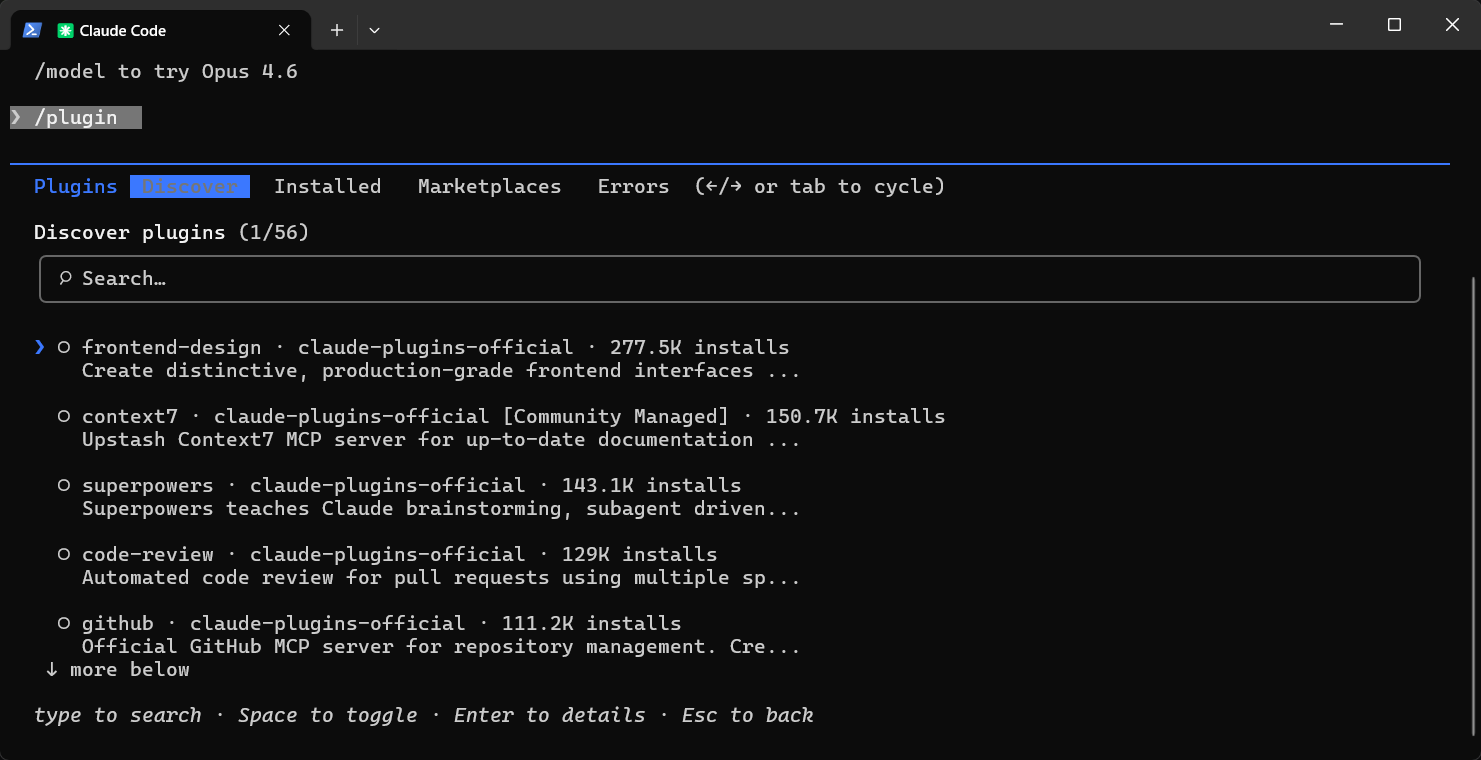Maximize the terminal window
This screenshot has height=760, width=1481.
point(1394,25)
